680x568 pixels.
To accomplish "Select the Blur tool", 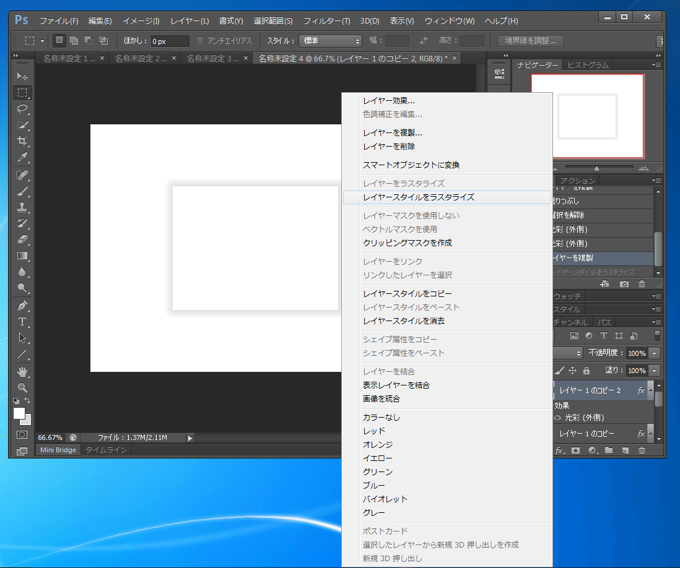I will [22, 272].
